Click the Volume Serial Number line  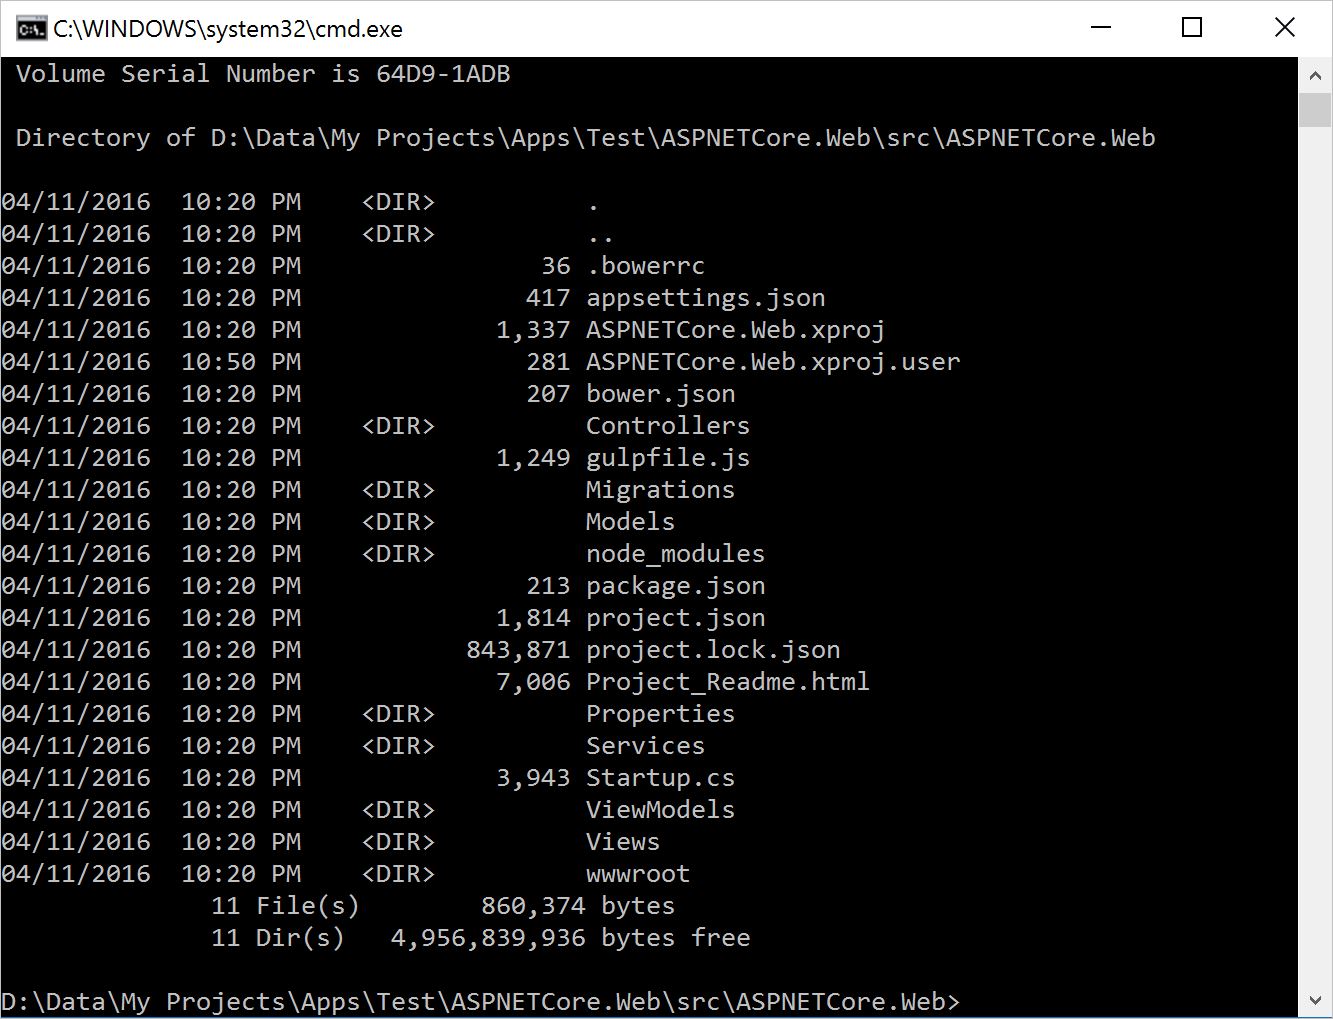[263, 74]
